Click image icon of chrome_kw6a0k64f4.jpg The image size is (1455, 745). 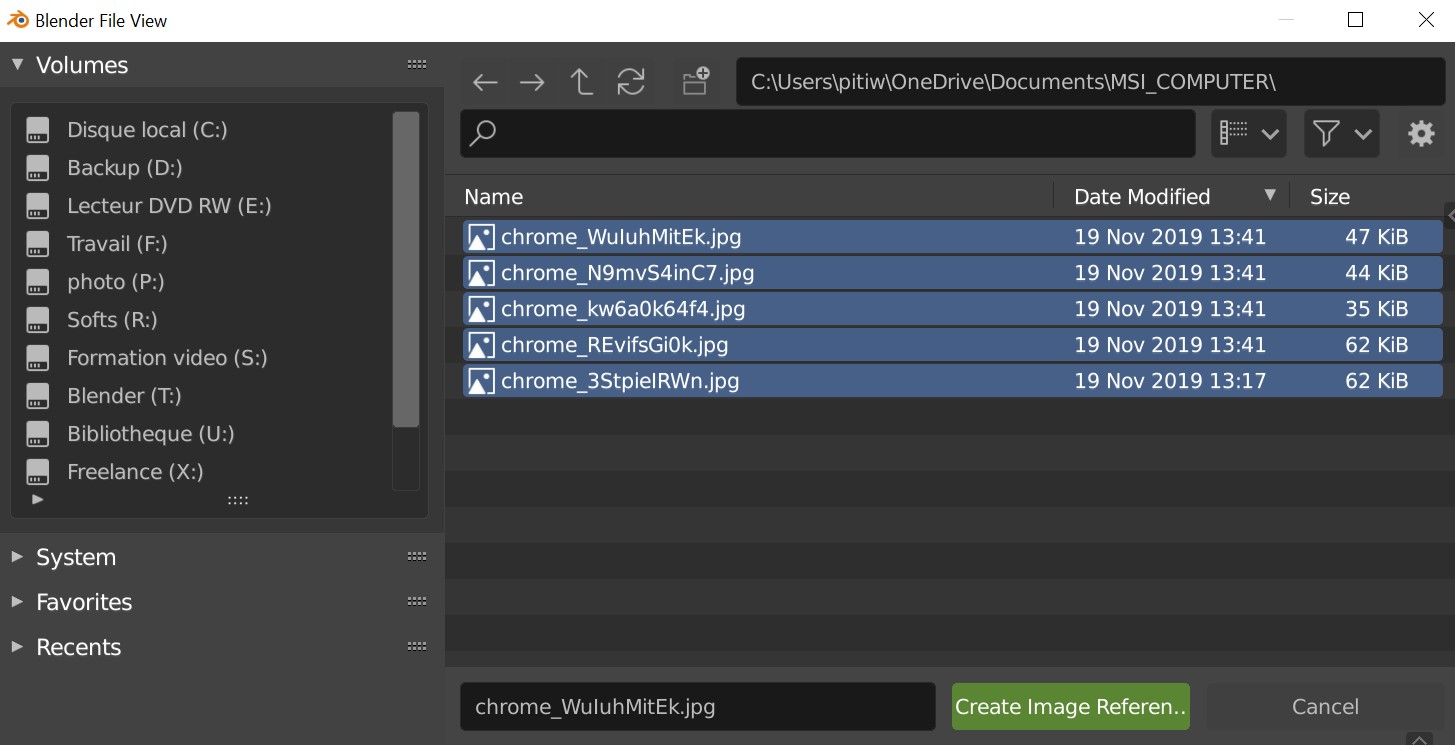point(481,309)
